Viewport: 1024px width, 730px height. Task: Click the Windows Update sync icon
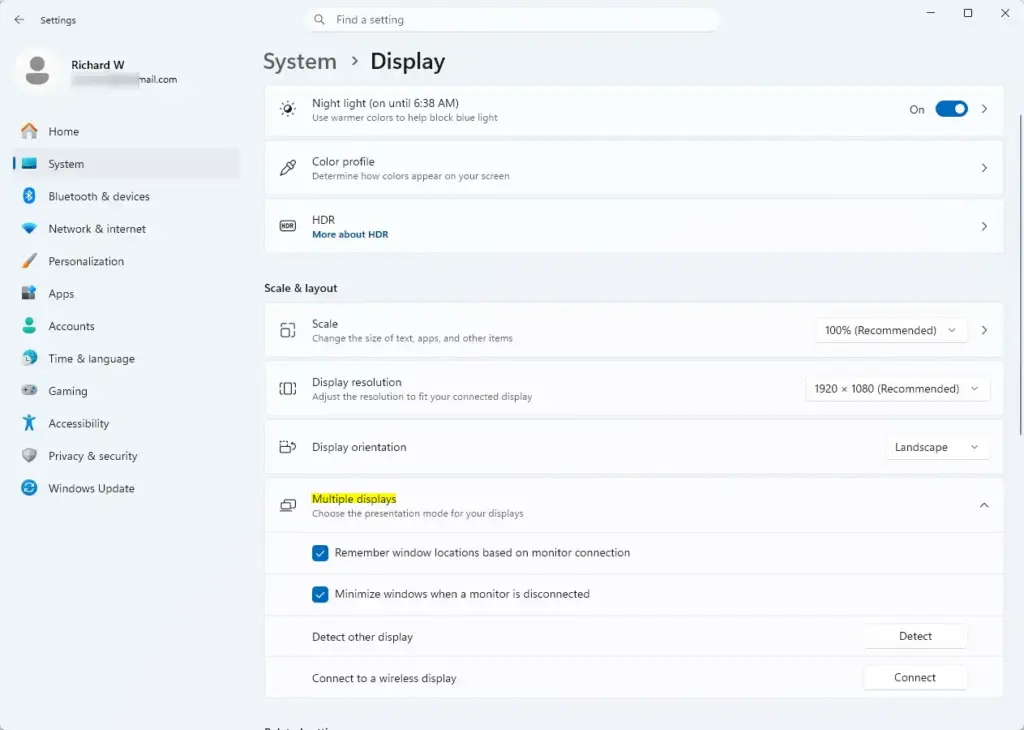tap(29, 488)
